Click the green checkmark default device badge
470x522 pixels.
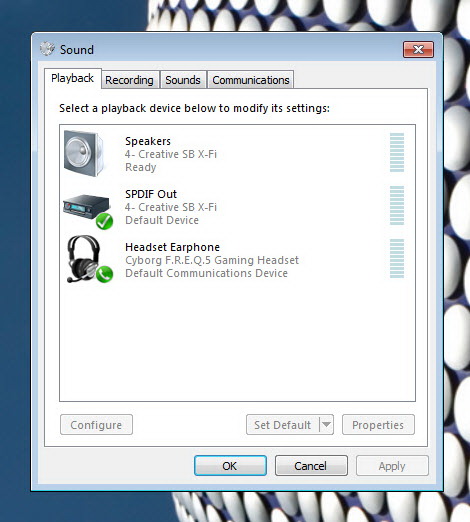105,221
